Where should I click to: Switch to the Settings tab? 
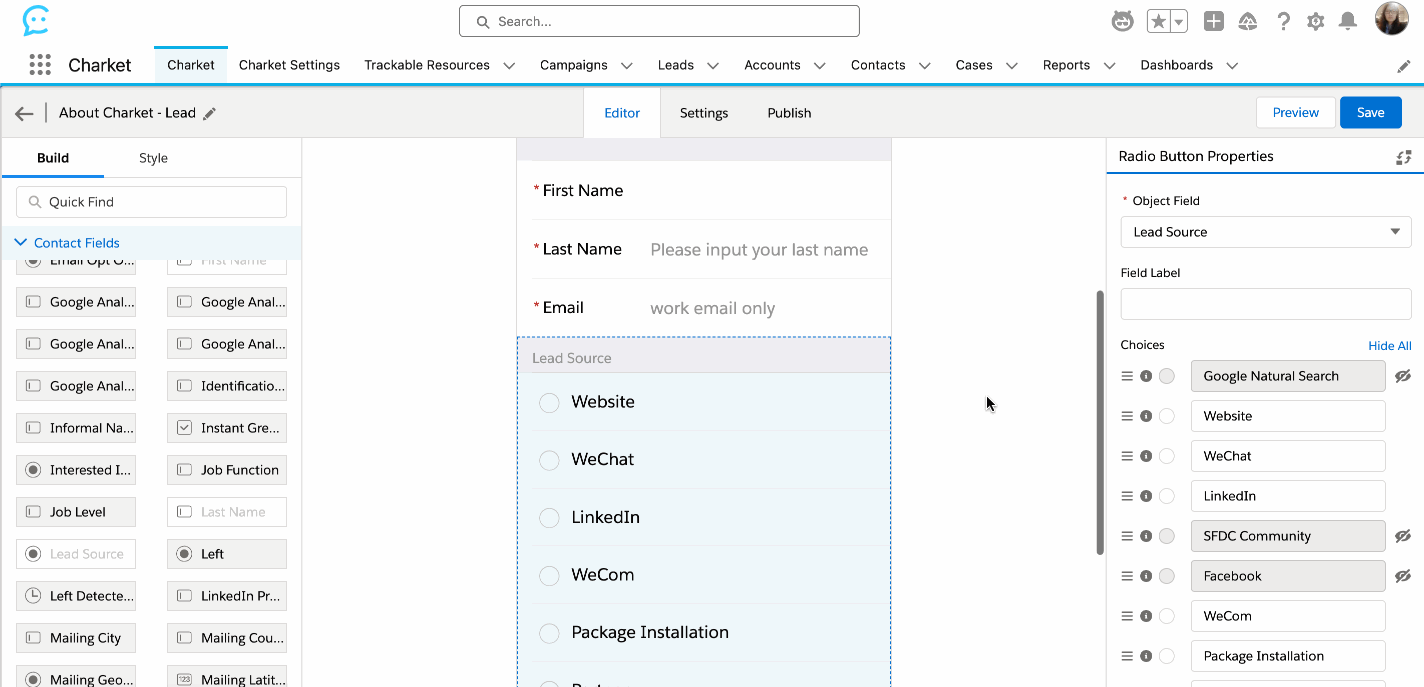[704, 113]
